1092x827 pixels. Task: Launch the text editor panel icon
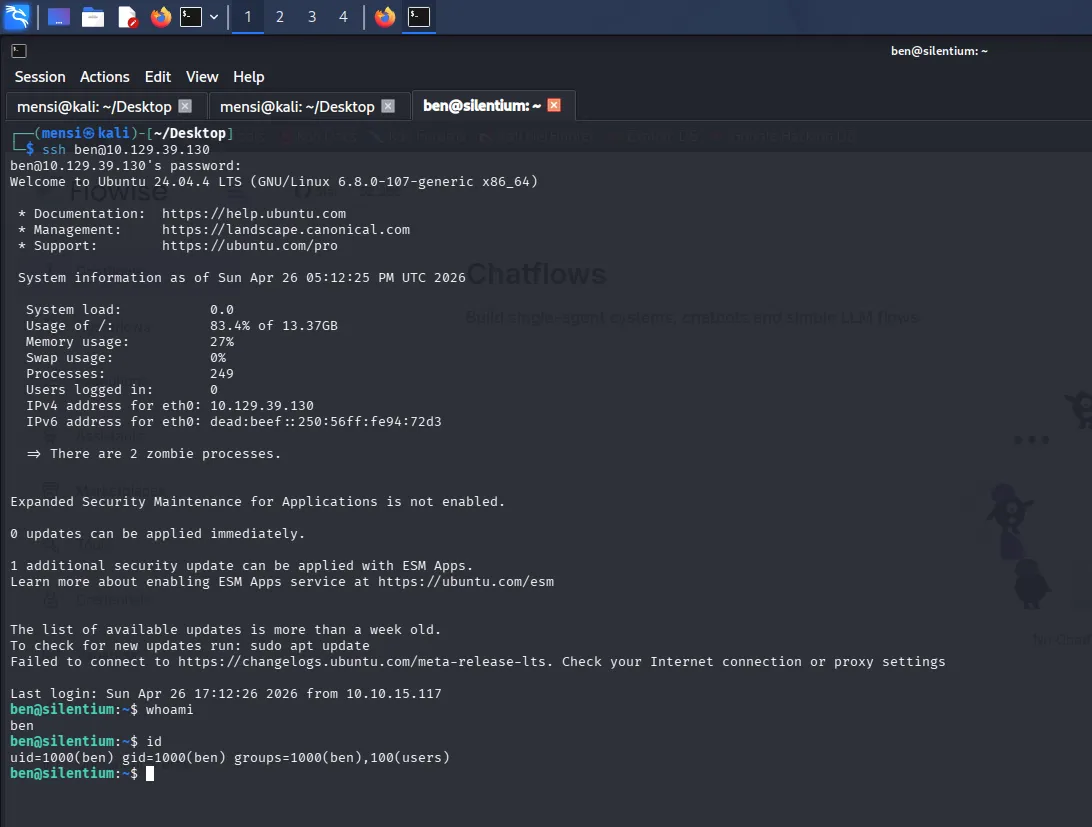127,17
